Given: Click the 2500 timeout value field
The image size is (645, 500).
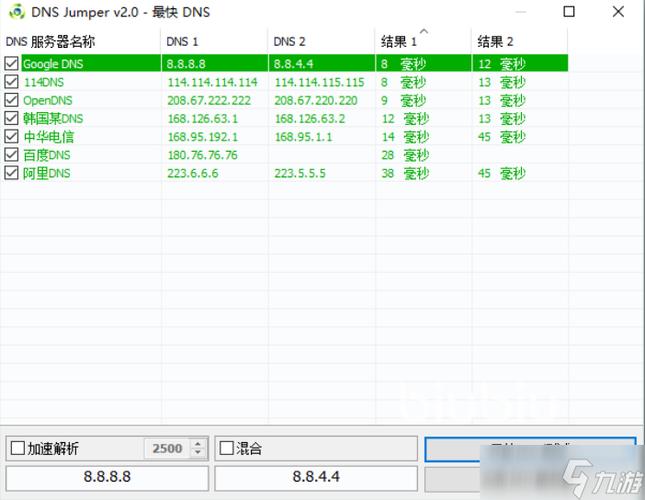Looking at the screenshot, I should [x=167, y=448].
